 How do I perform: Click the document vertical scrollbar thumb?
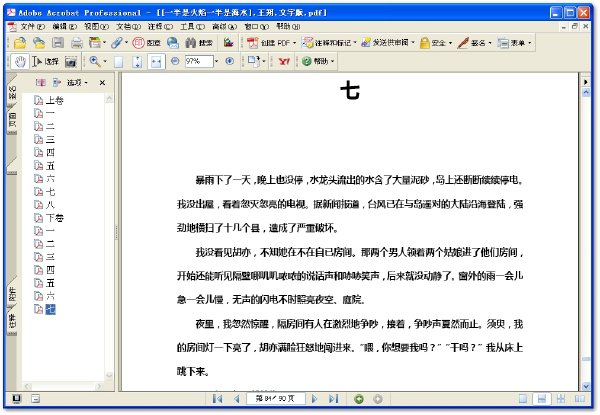[585, 359]
